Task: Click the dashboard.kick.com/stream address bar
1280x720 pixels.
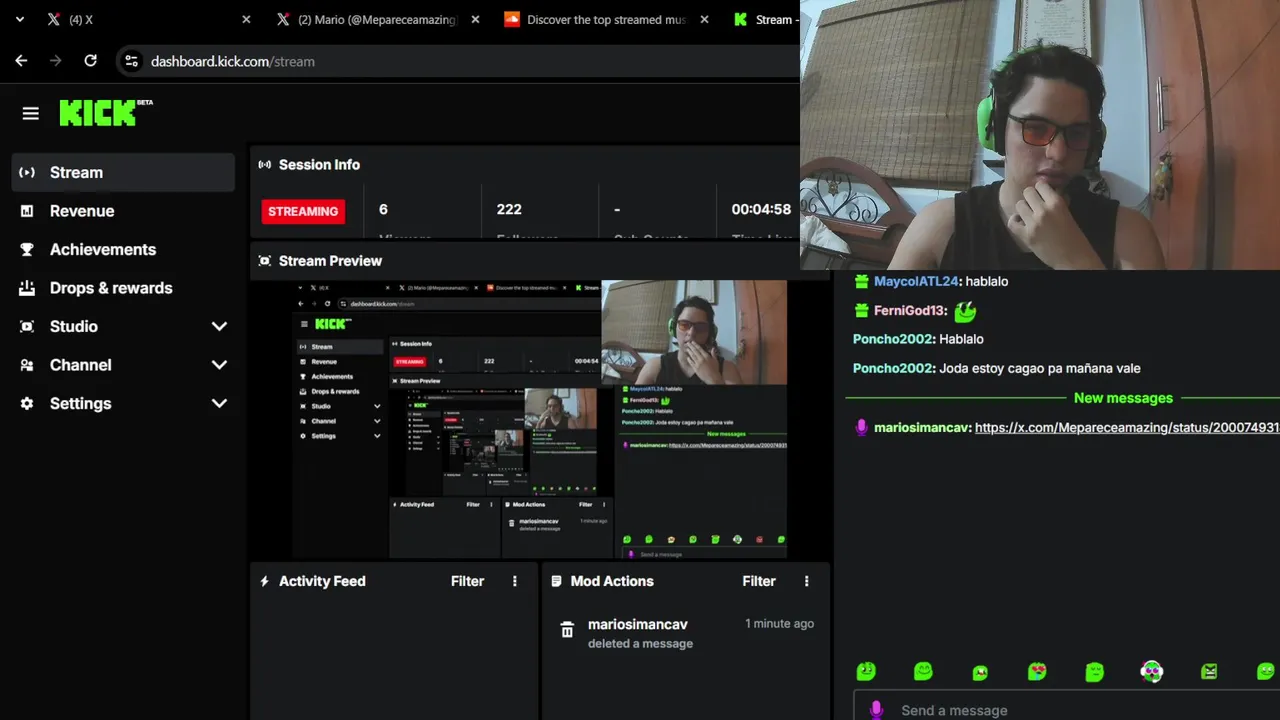Action: pos(460,61)
